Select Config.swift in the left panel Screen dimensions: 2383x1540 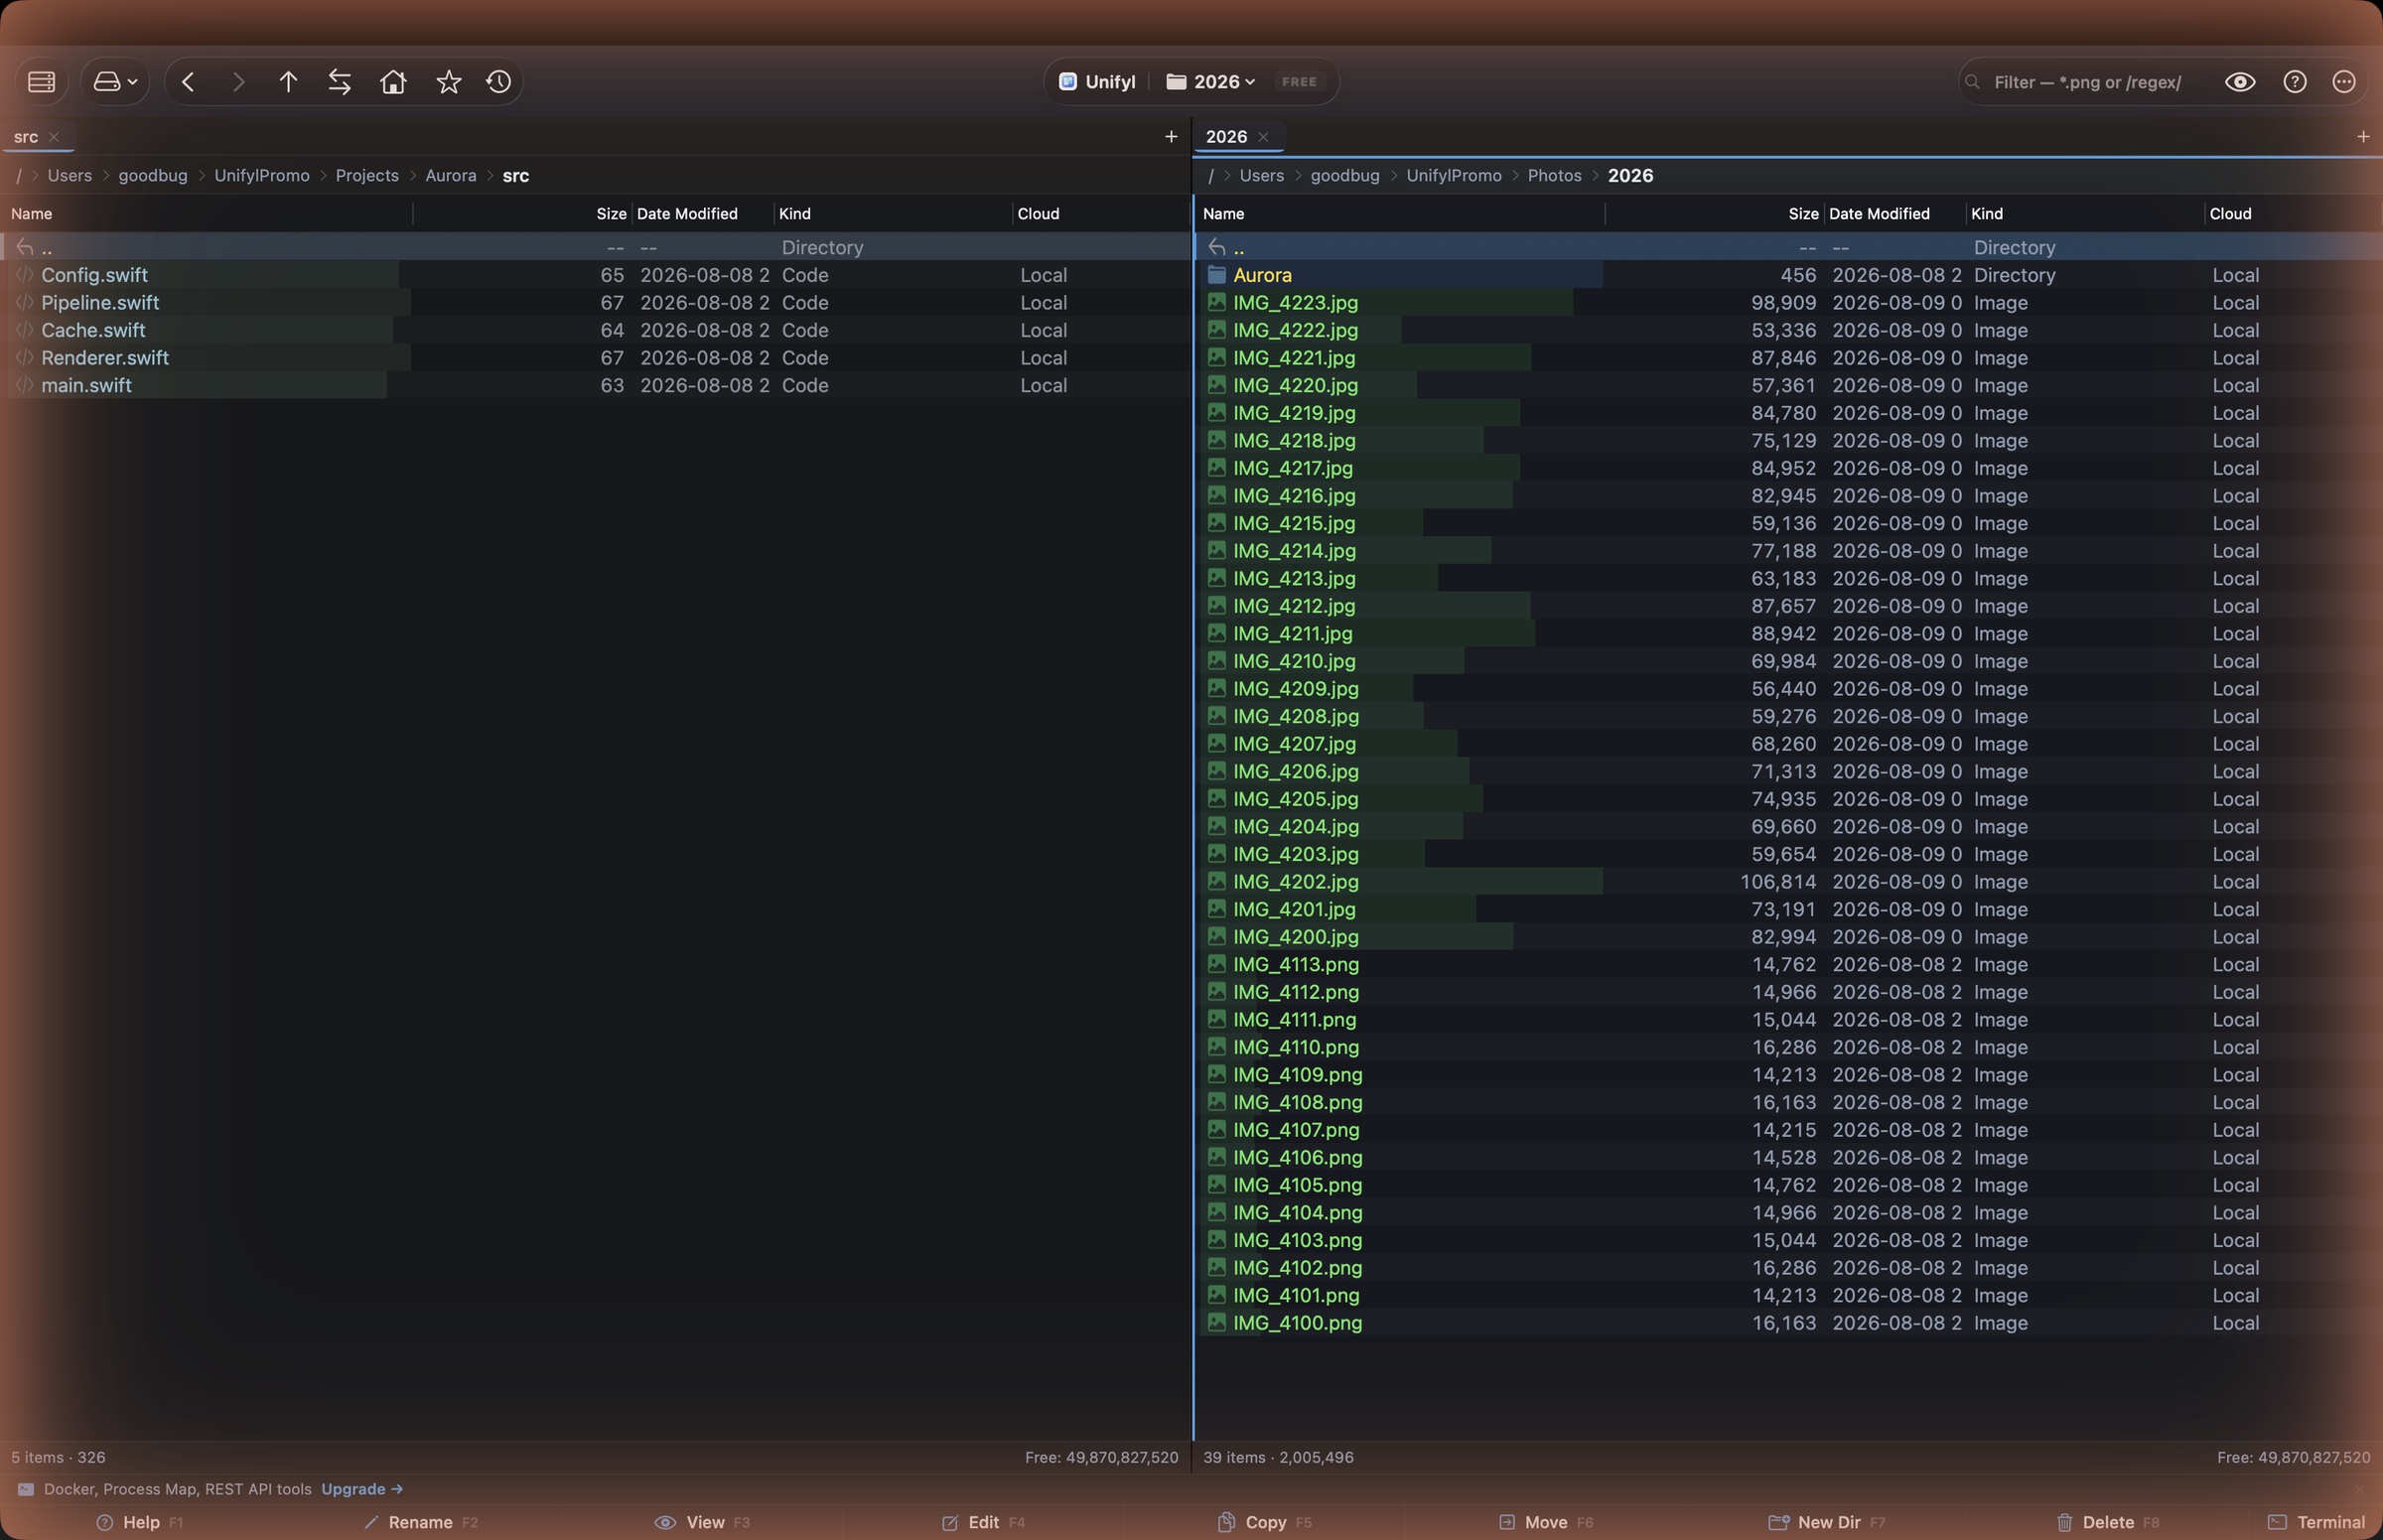click(x=596, y=275)
